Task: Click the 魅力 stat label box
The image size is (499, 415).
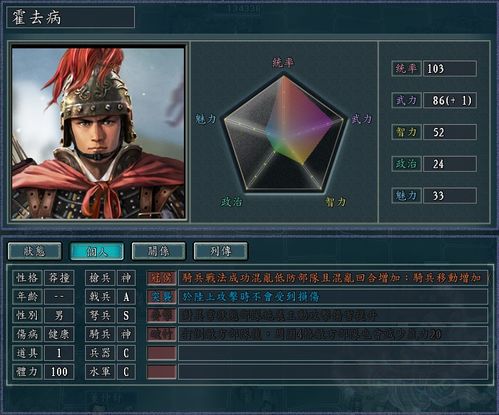Action: click(406, 195)
